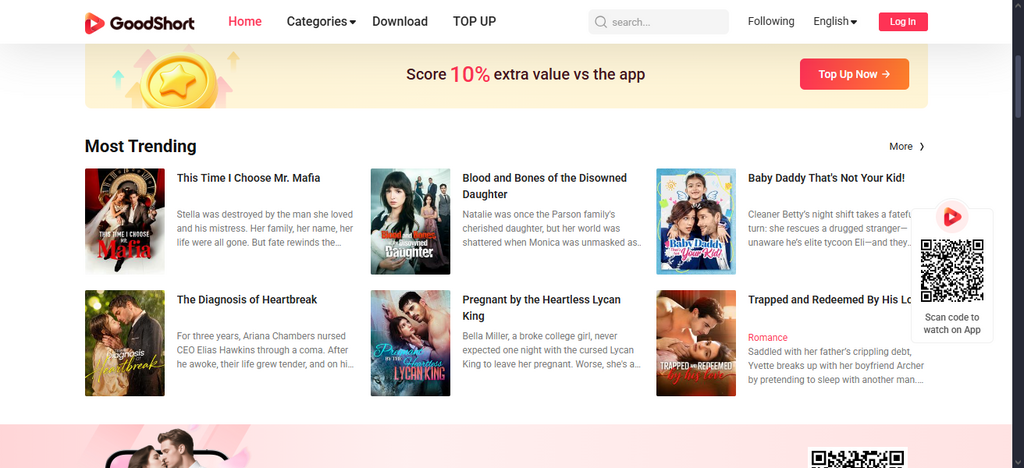Click the search magnifier icon
Image resolution: width=1024 pixels, height=468 pixels.
tap(600, 22)
